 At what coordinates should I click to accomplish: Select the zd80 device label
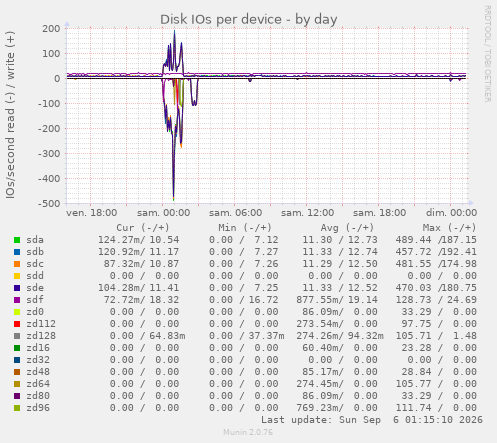click(38, 396)
